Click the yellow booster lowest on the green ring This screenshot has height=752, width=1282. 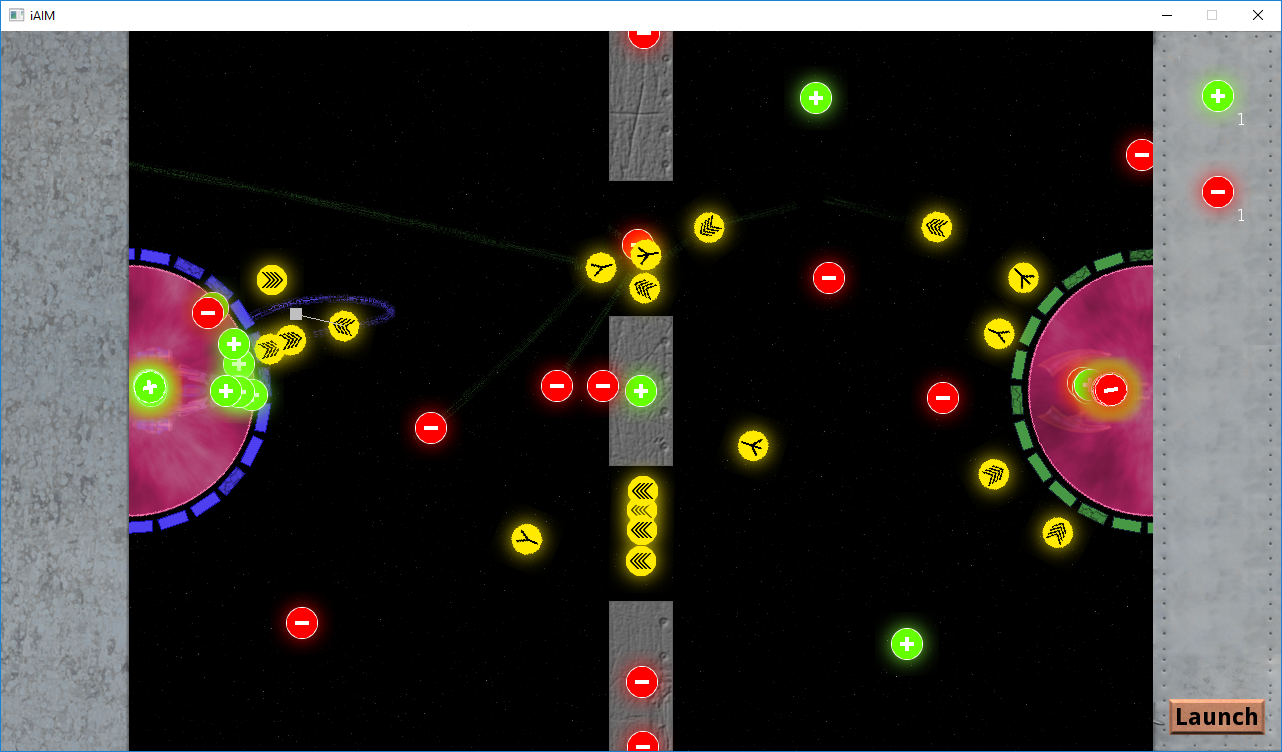(x=1058, y=533)
